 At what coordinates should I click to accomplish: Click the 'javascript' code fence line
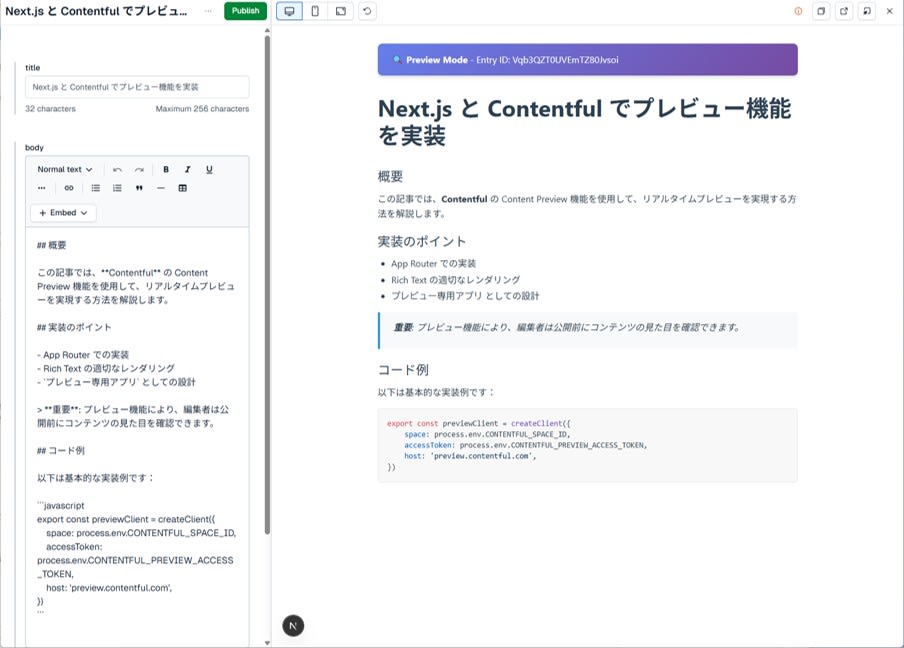tap(61, 506)
